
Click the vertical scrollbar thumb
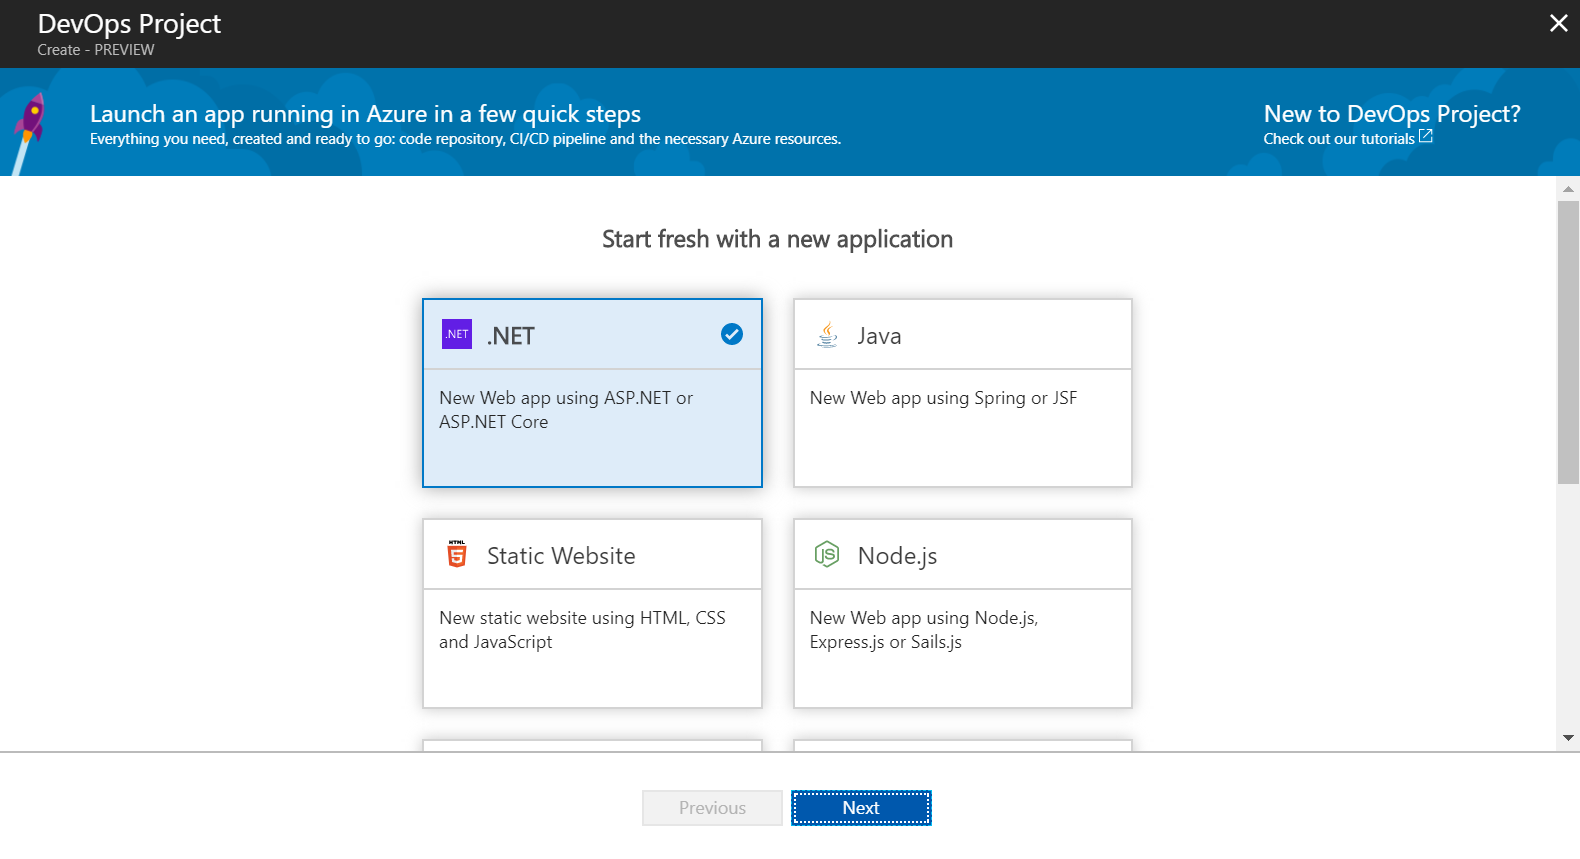[1568, 342]
